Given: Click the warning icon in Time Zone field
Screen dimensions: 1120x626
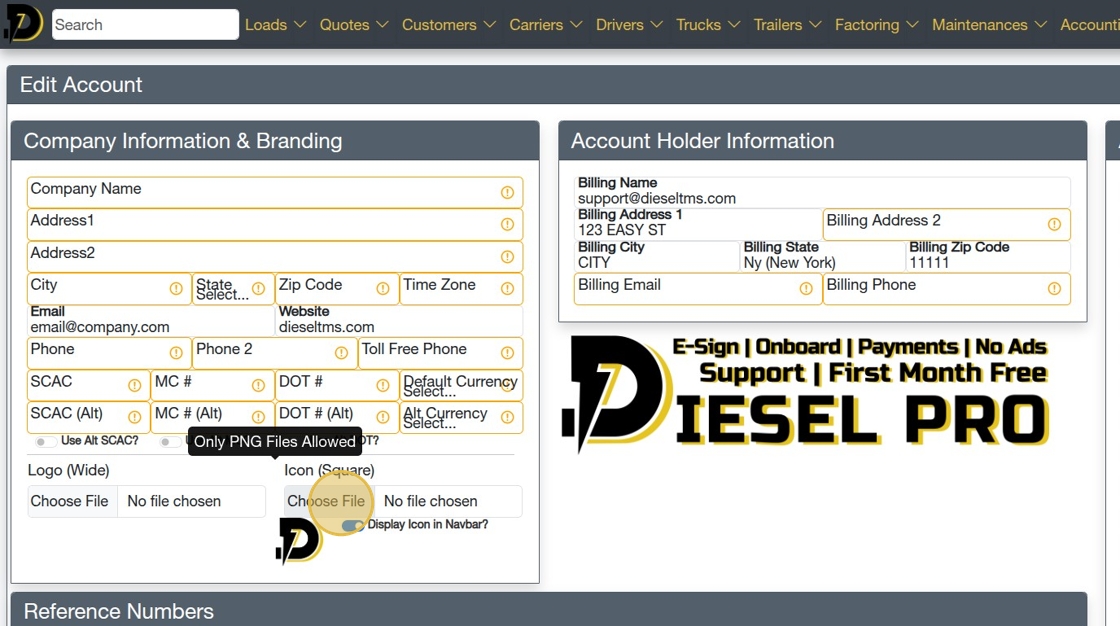Looking at the screenshot, I should point(507,289).
